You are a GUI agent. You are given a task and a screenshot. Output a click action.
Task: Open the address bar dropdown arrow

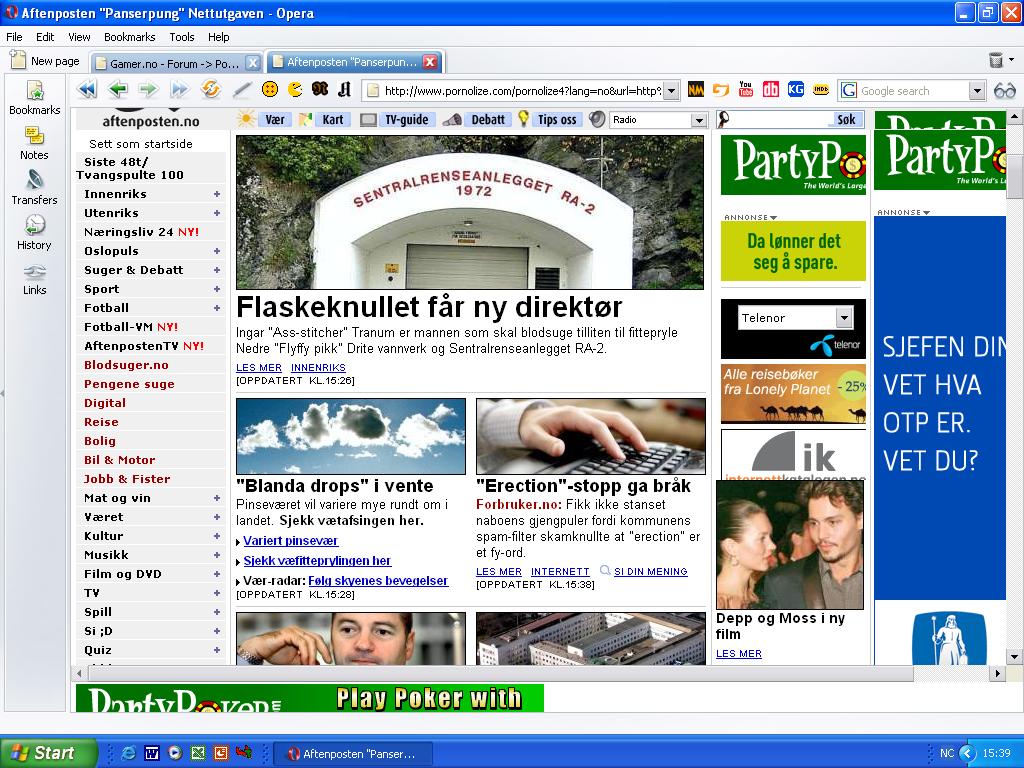[x=671, y=91]
